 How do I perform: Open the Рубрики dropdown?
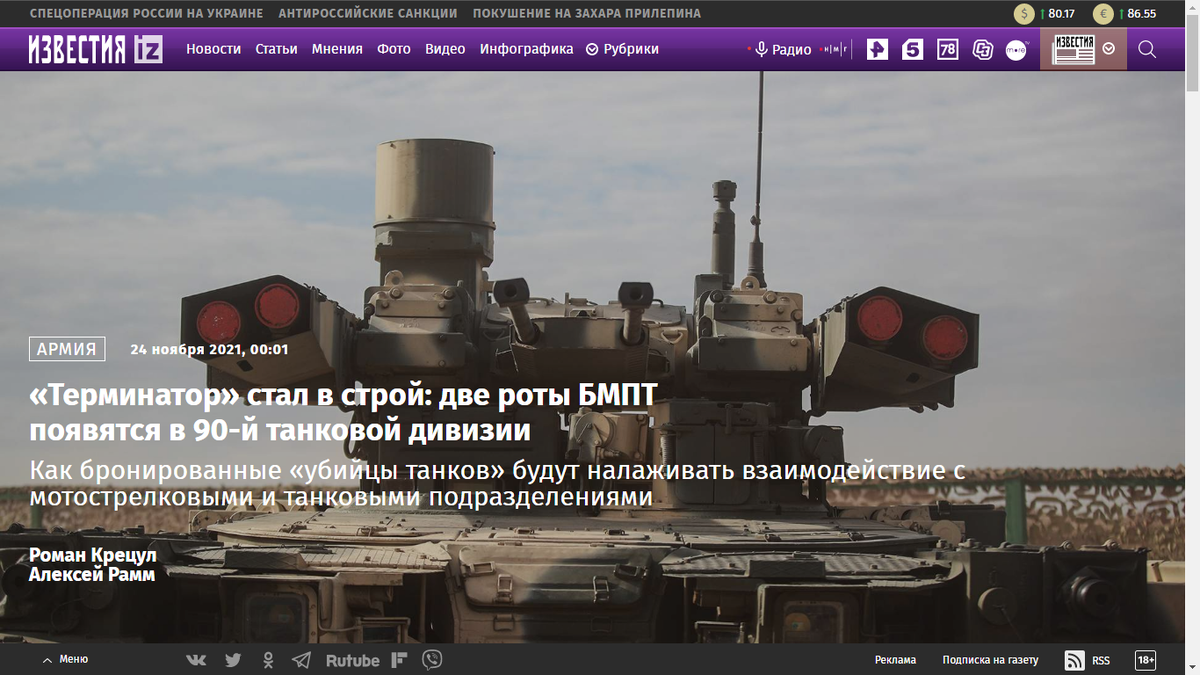click(622, 48)
